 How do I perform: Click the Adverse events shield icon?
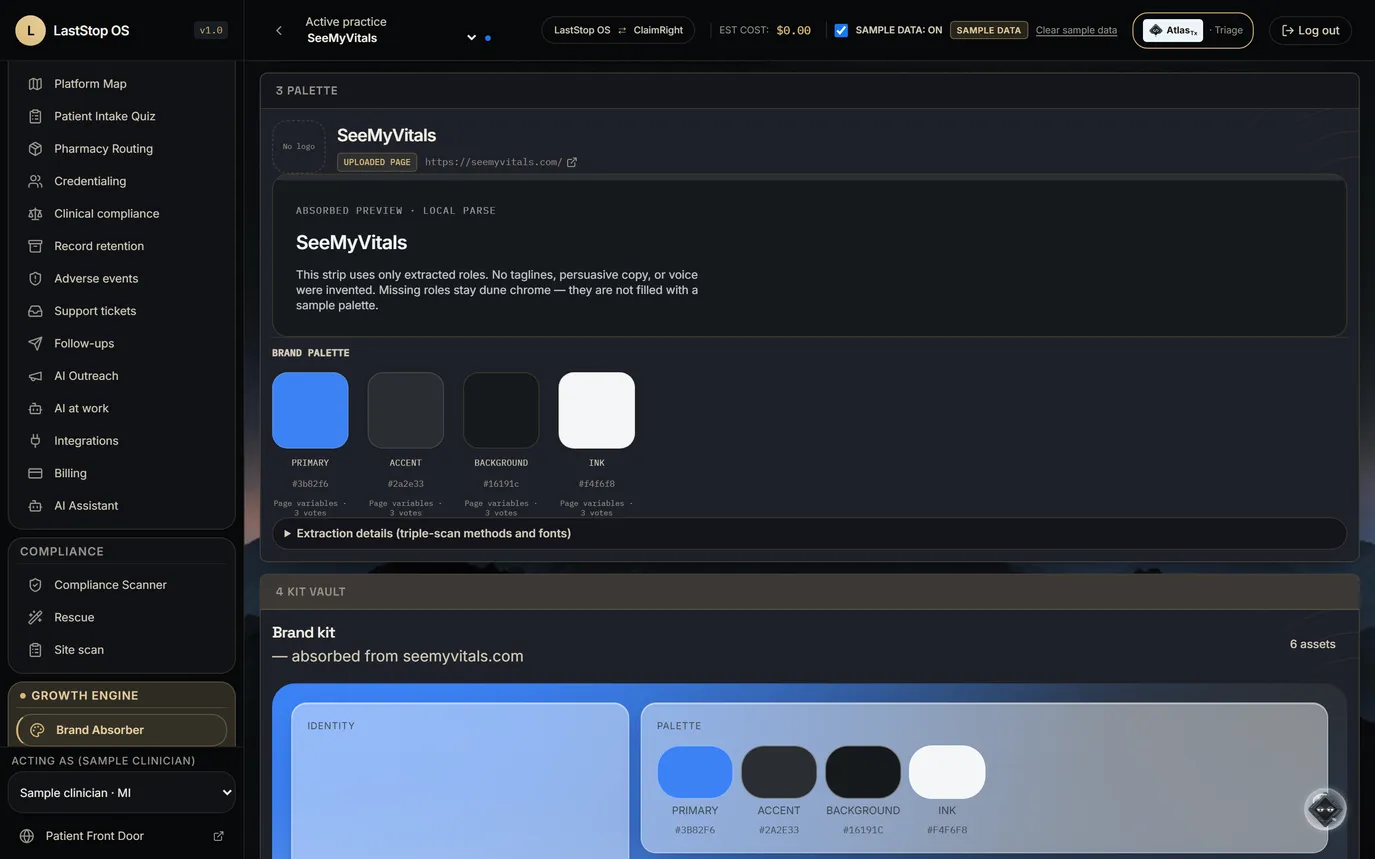[35, 279]
